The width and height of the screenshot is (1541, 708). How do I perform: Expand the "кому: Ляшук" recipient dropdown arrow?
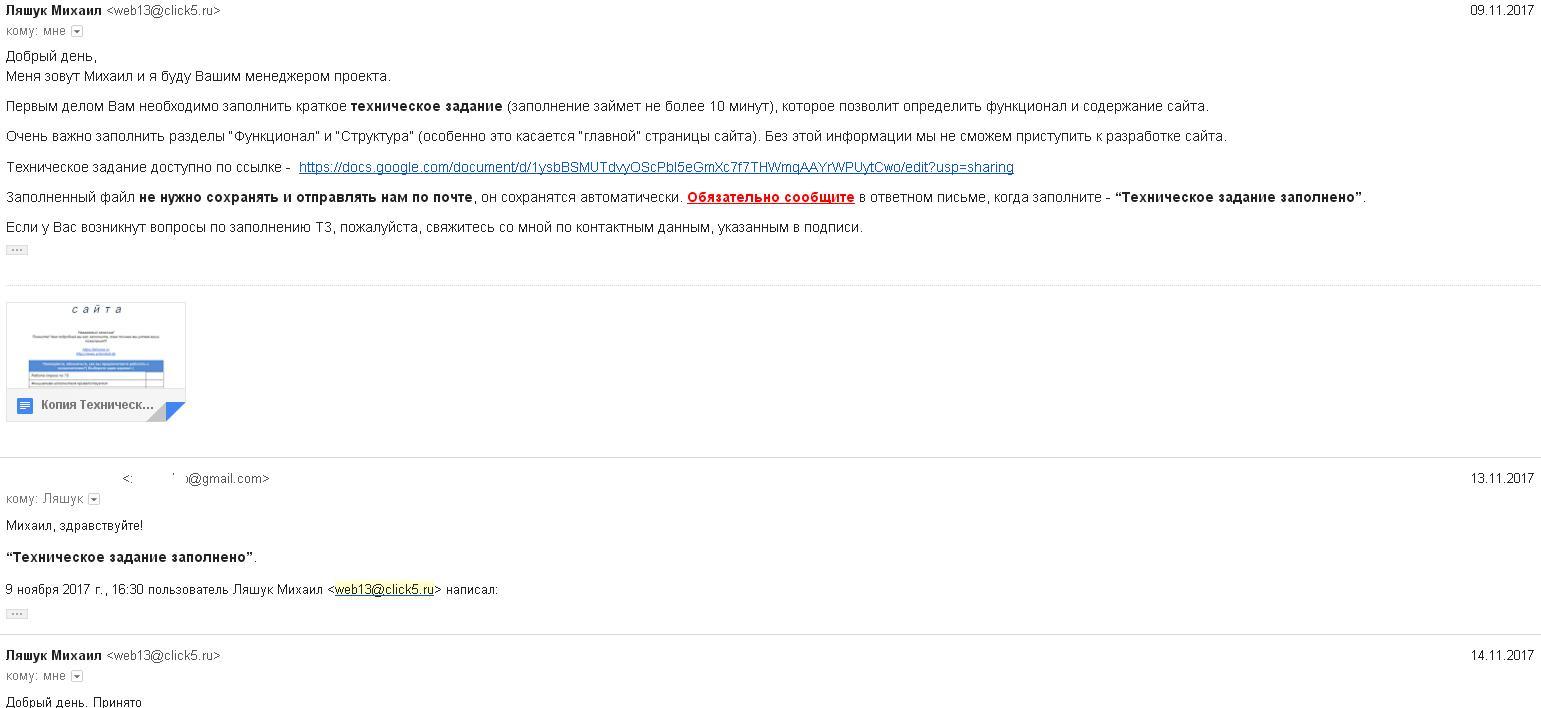pyautogui.click(x=94, y=499)
